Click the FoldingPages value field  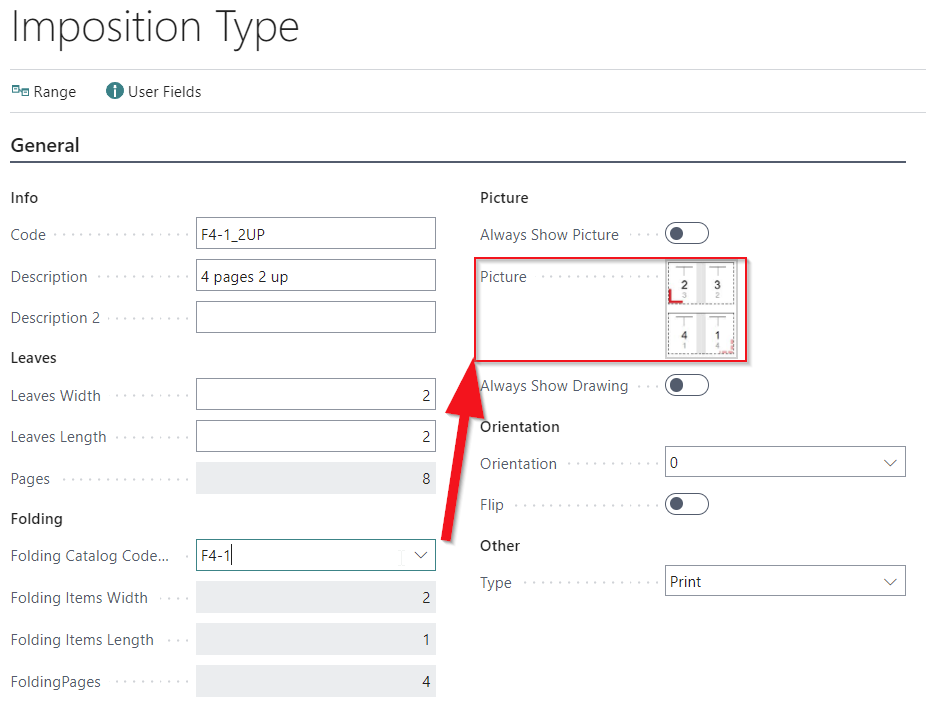coord(315,682)
